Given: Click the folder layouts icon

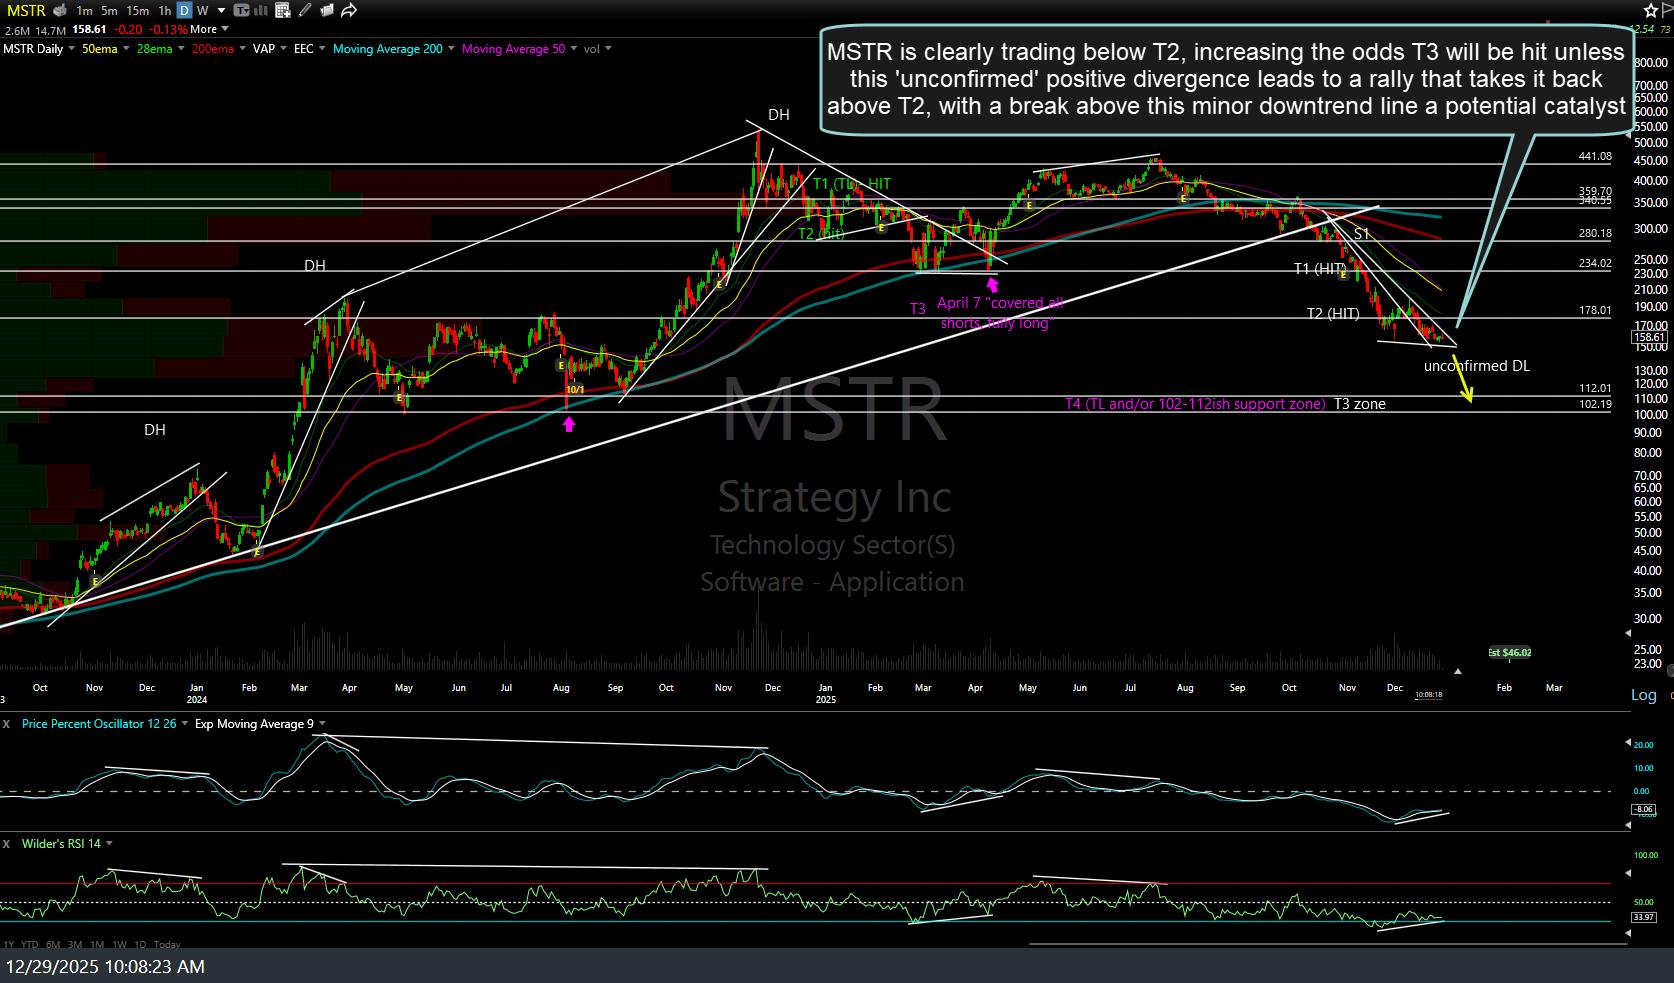Looking at the screenshot, I should 327,11.
